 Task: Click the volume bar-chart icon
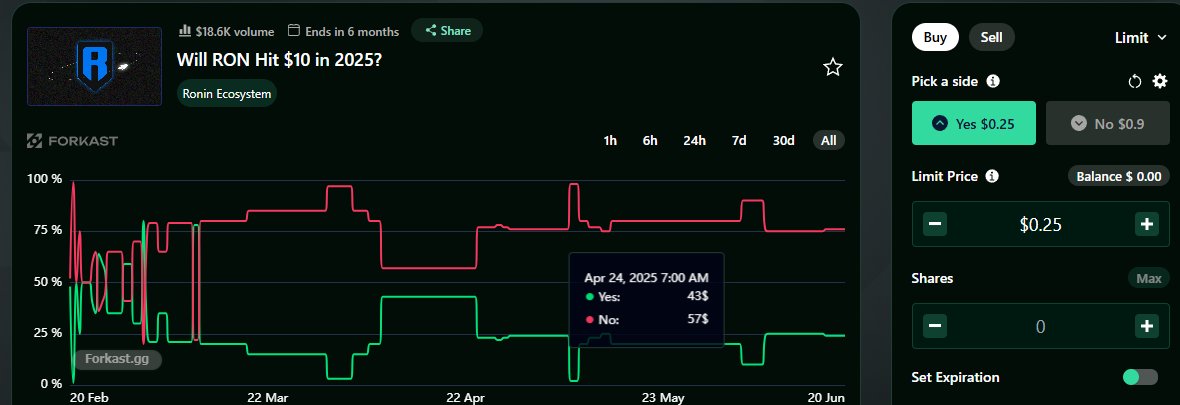[184, 31]
